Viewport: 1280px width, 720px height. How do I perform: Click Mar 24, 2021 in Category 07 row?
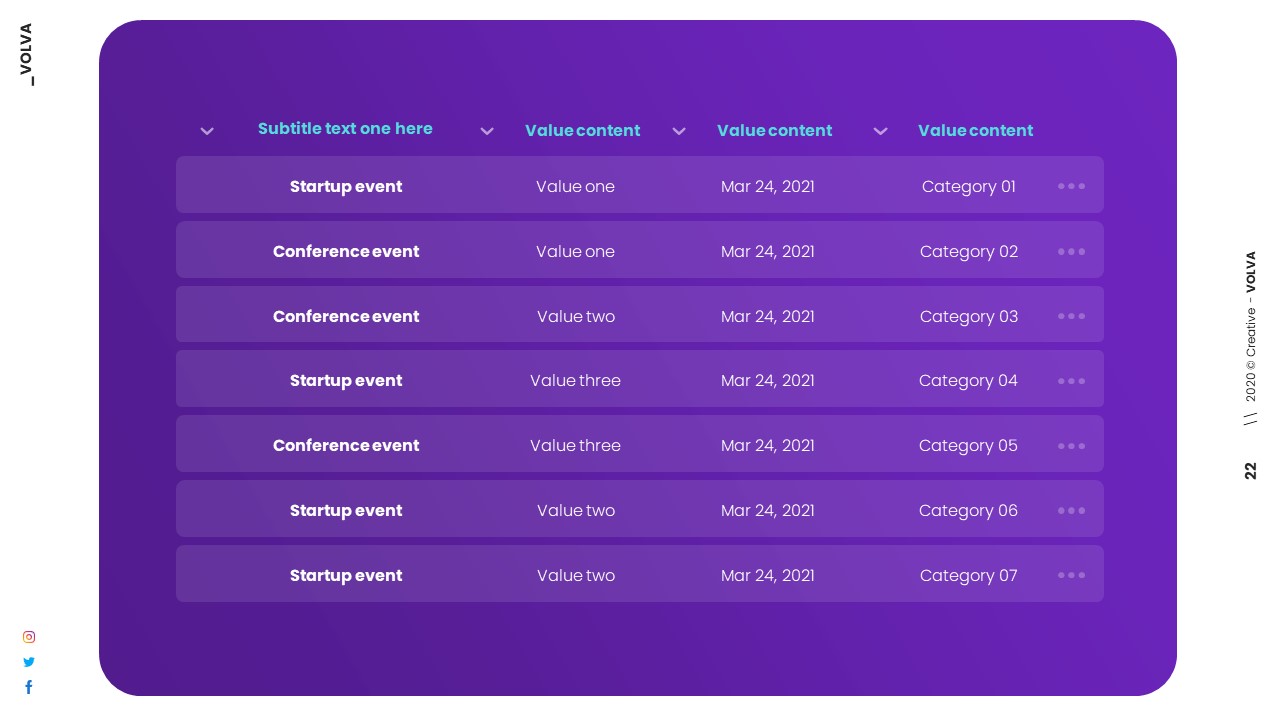tap(768, 575)
